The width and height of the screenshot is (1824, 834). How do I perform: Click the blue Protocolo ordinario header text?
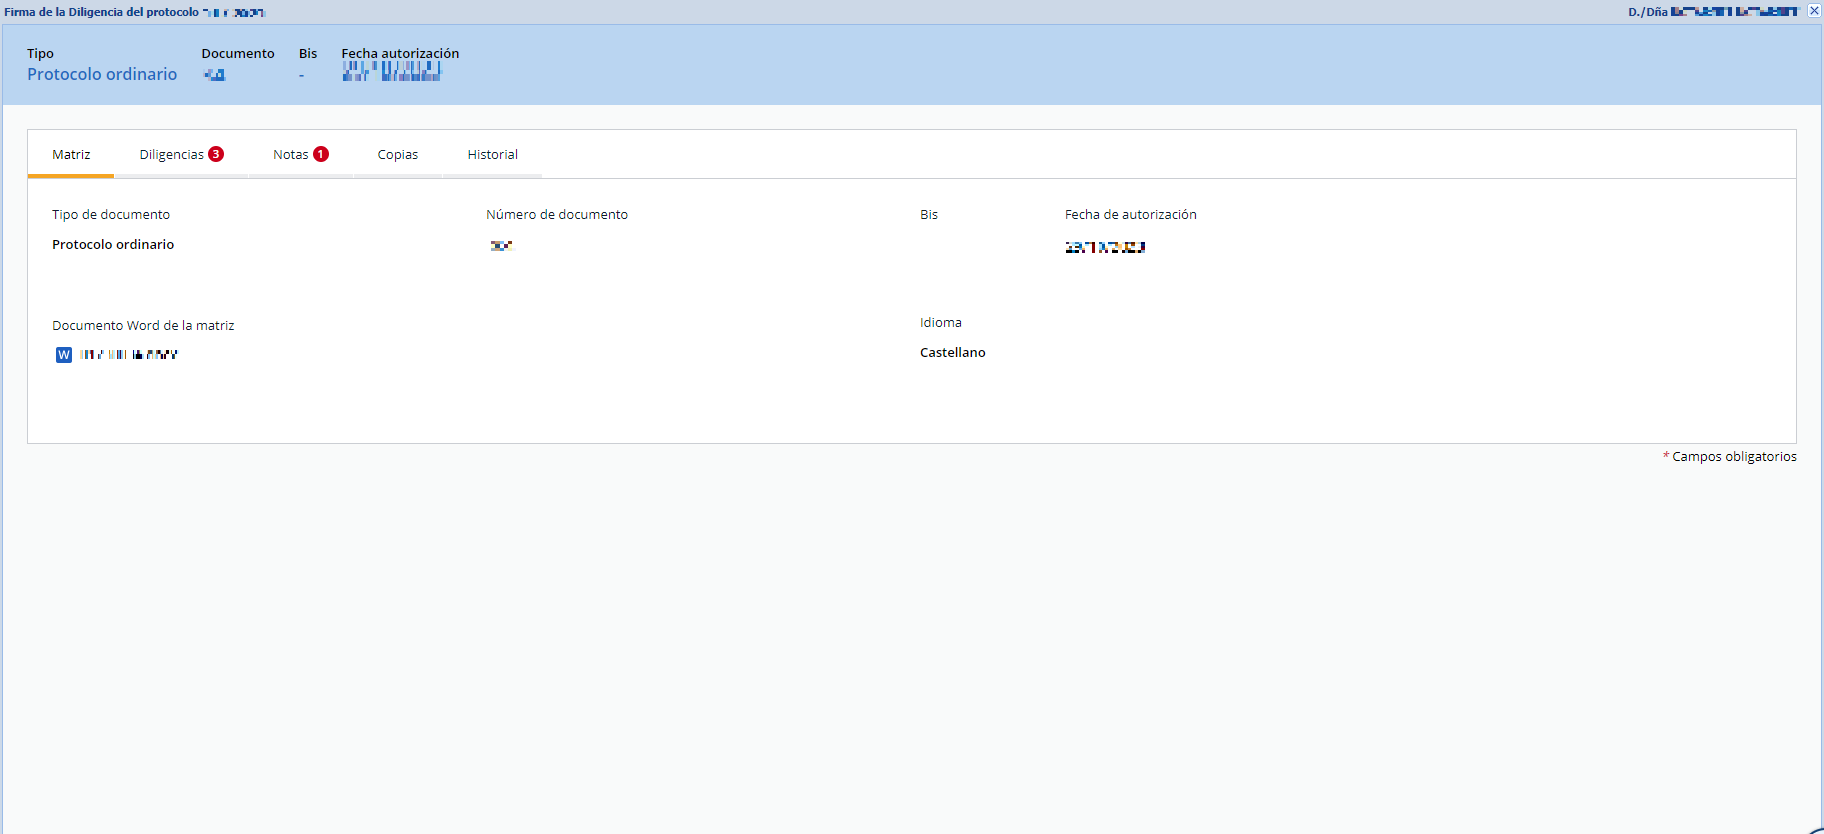[x=102, y=75]
